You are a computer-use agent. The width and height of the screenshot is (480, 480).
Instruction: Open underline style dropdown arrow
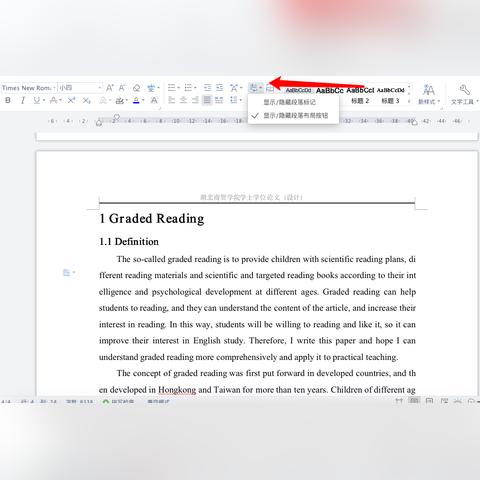click(44, 100)
